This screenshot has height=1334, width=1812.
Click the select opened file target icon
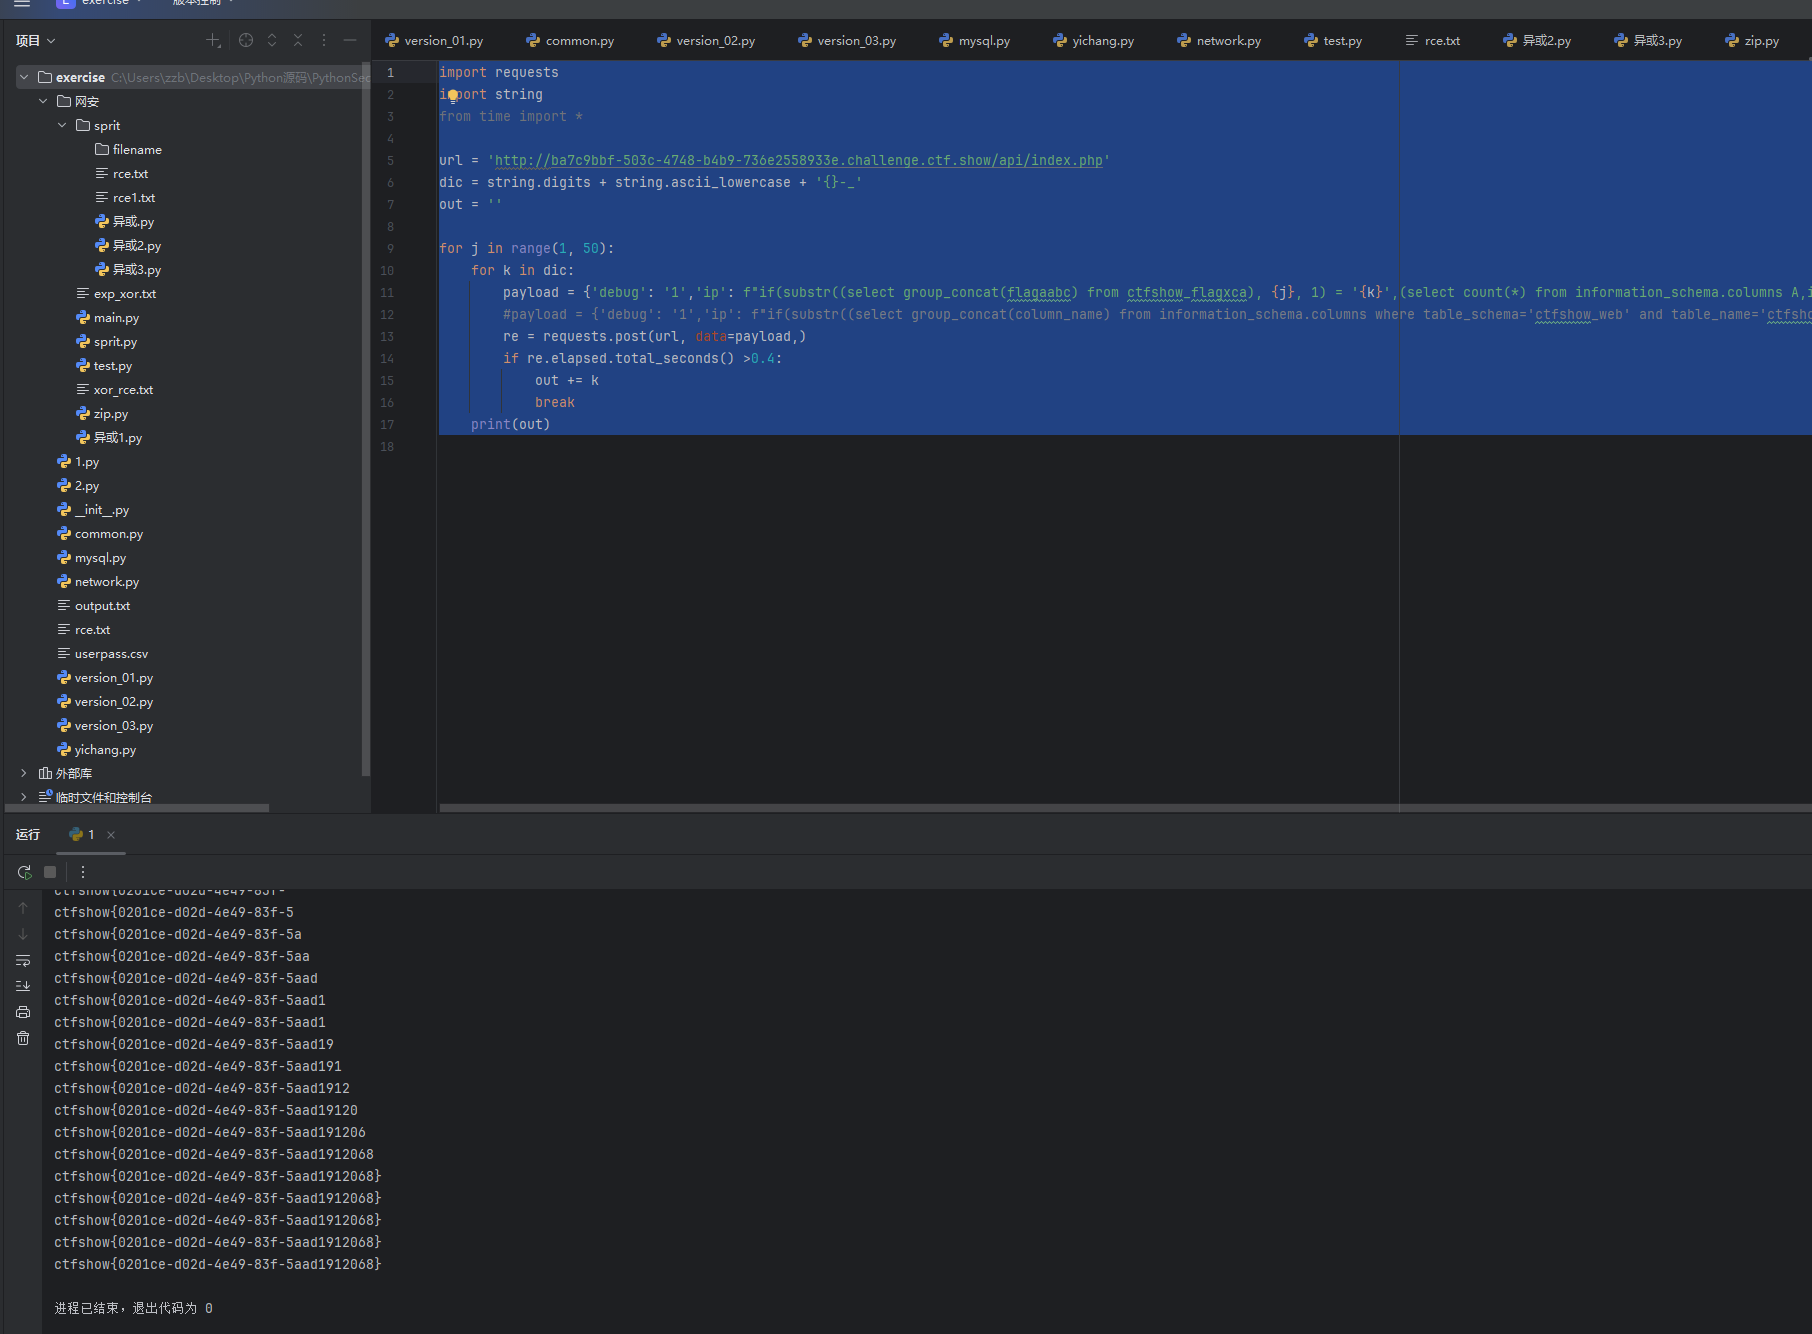point(246,41)
